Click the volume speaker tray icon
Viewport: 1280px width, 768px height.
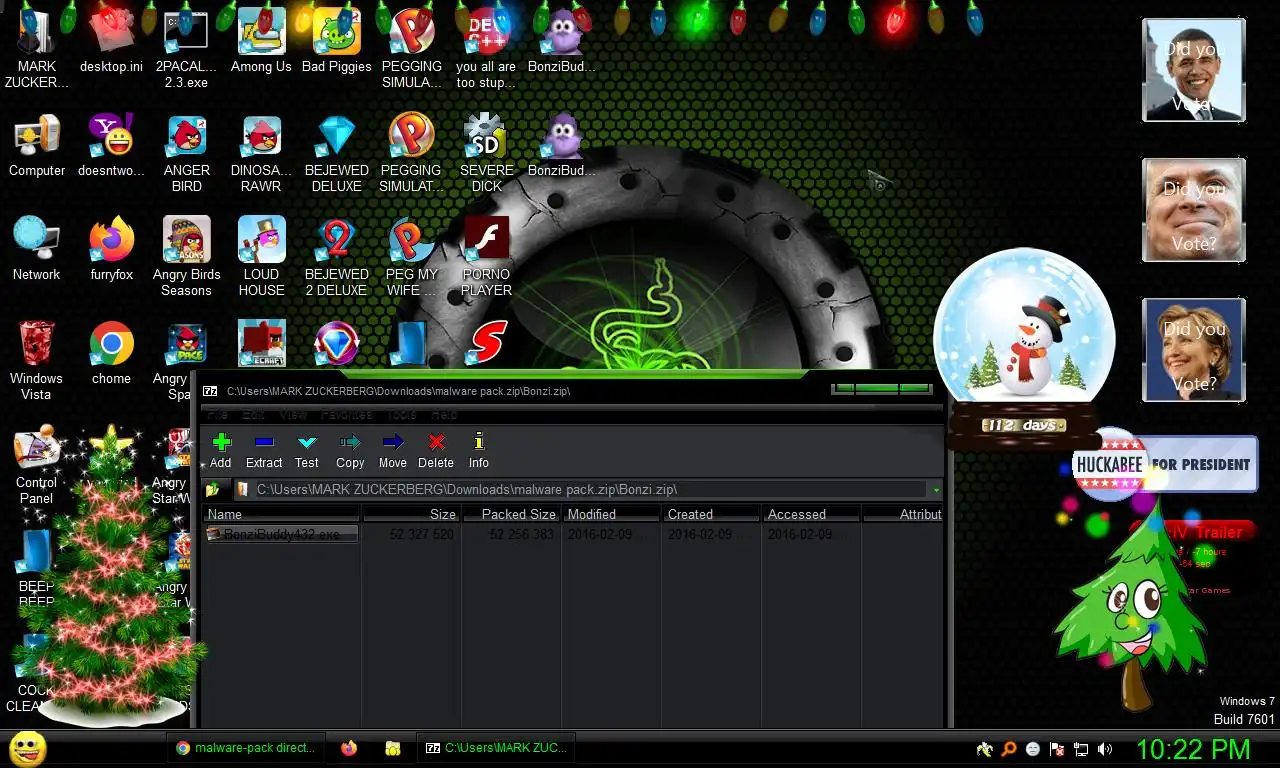(1105, 749)
